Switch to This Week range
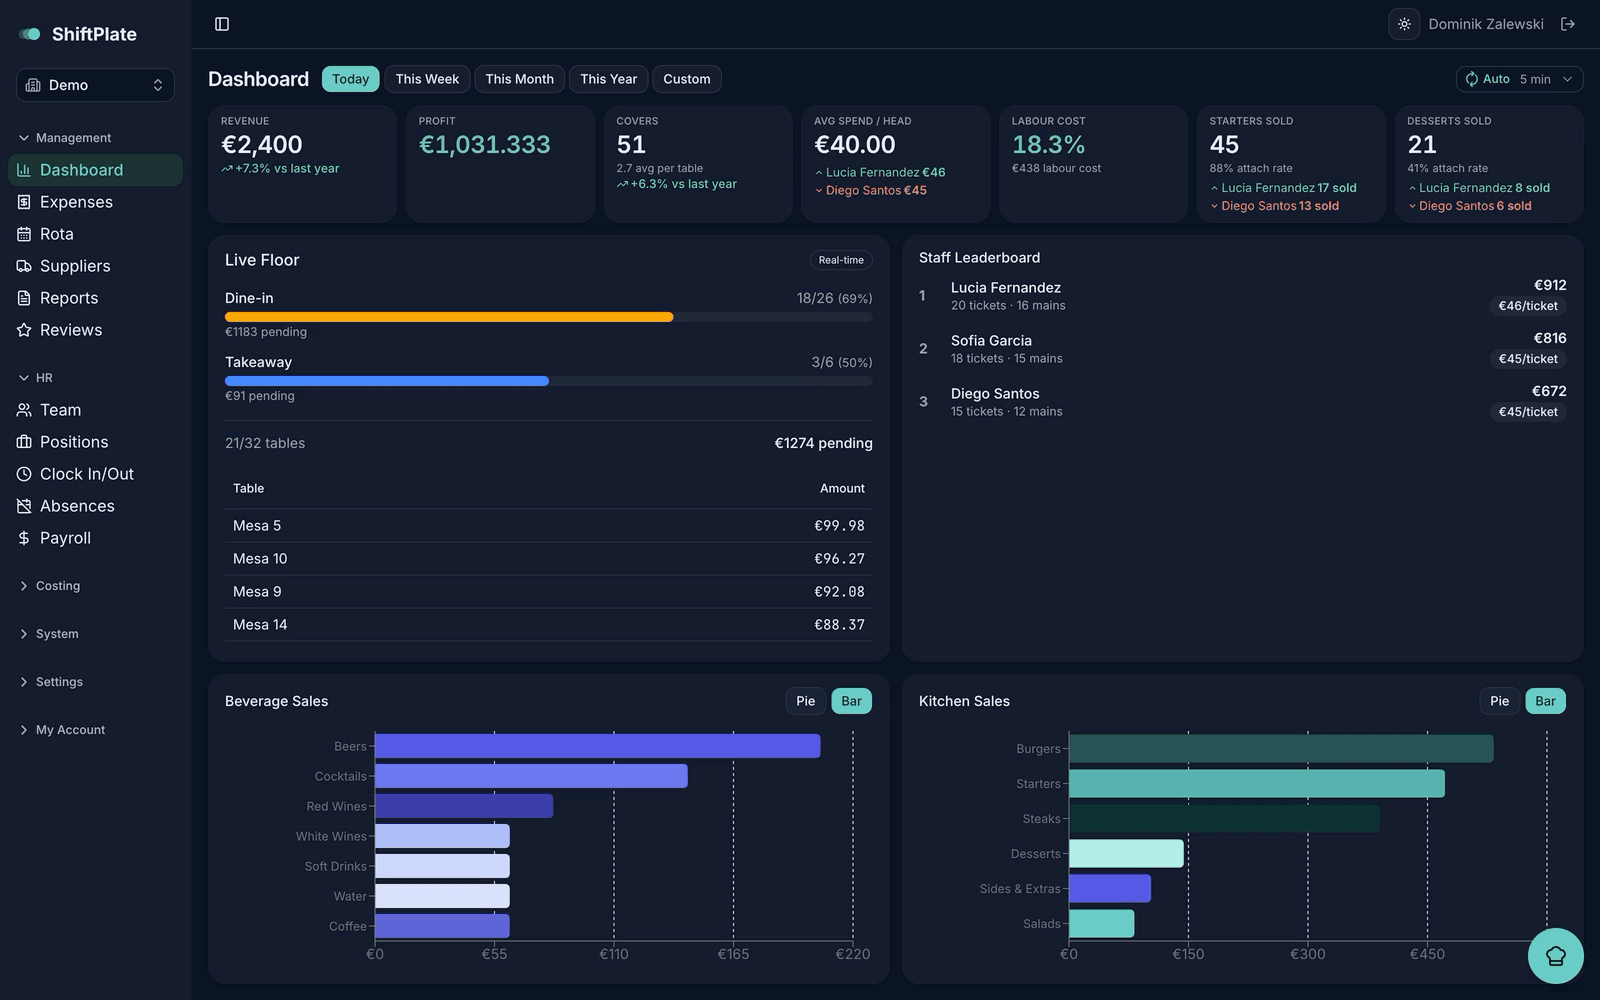This screenshot has height=1000, width=1600. tap(427, 79)
